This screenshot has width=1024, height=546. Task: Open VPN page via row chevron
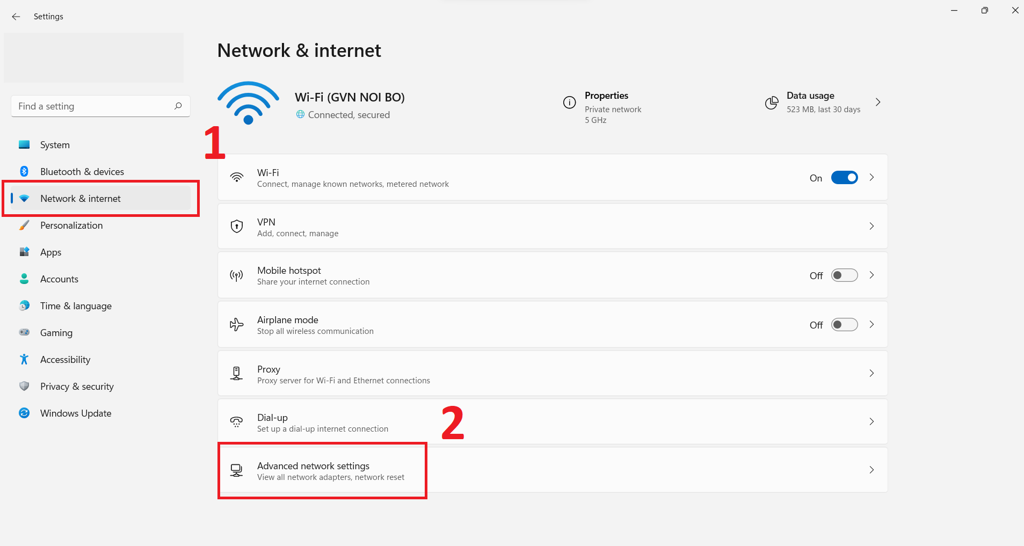click(x=871, y=226)
